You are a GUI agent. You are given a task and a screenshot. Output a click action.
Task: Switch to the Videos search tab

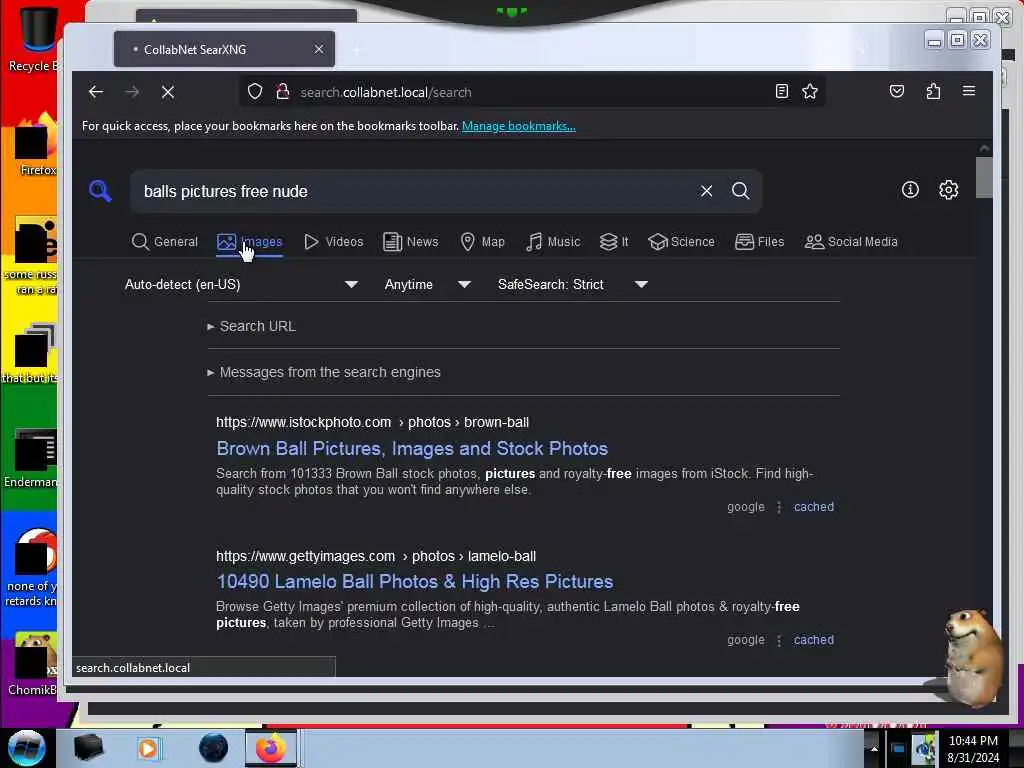point(334,242)
